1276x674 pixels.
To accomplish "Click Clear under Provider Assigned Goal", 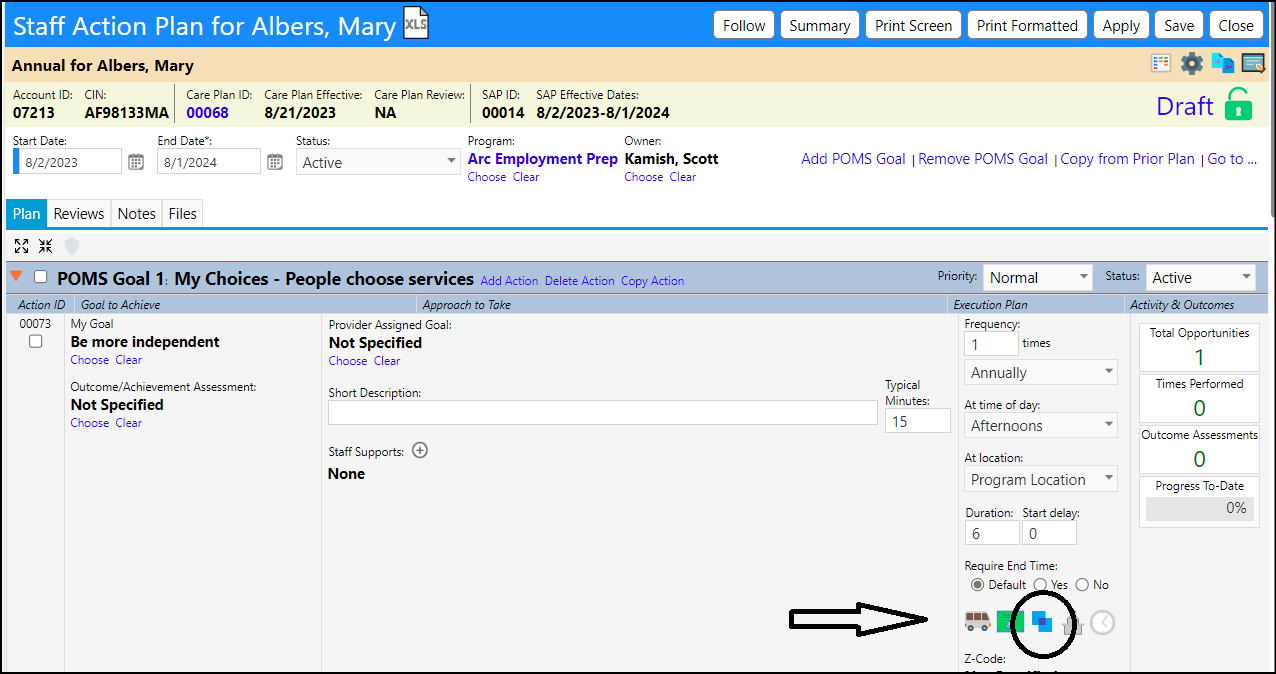I will pos(387,361).
